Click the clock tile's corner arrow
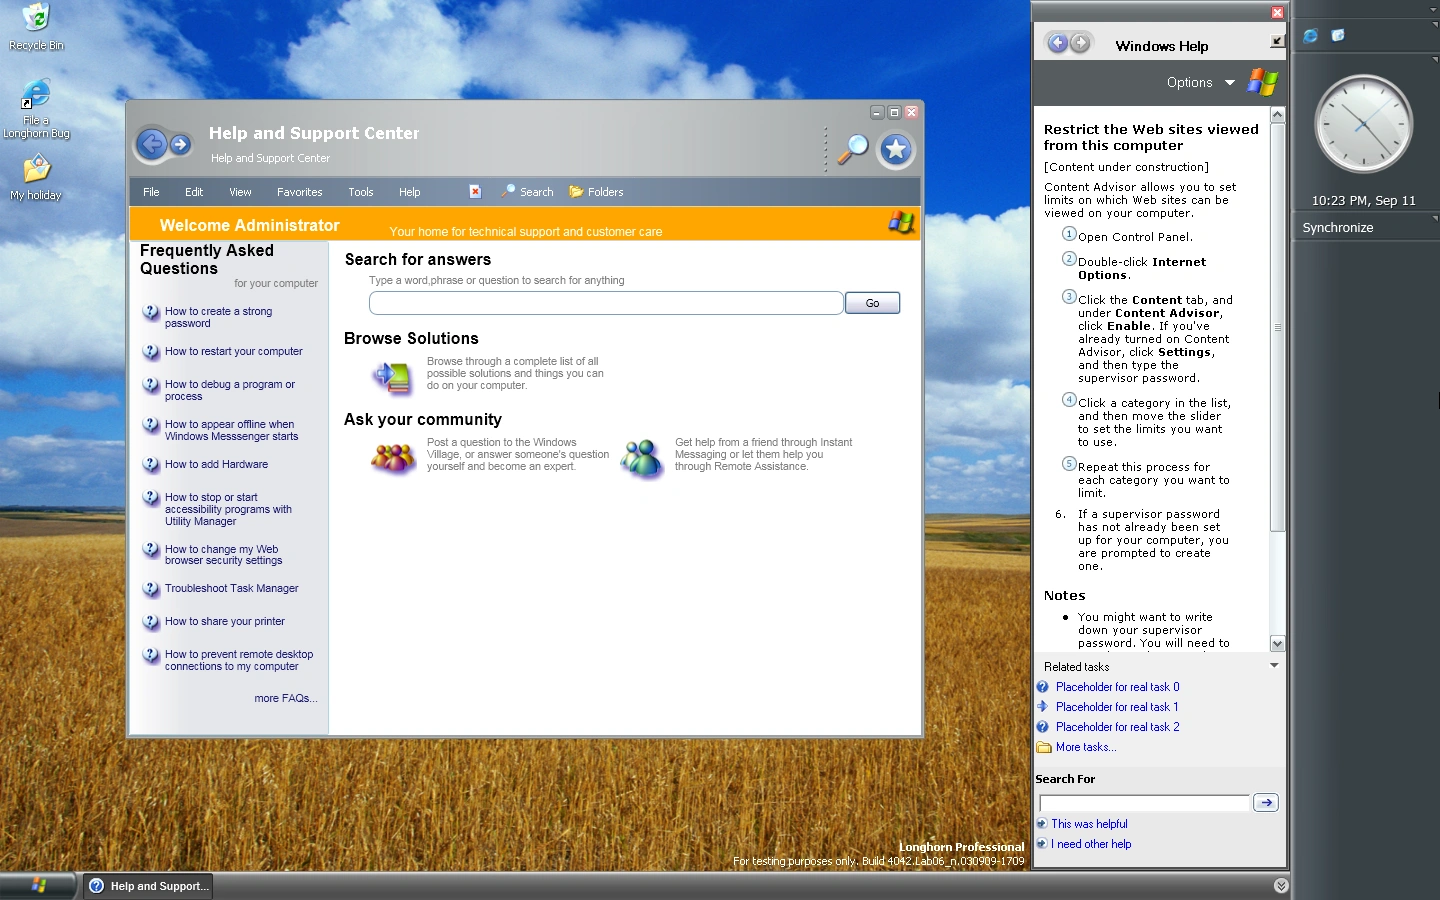Screen dimensions: 1440x900 tap(1435, 59)
